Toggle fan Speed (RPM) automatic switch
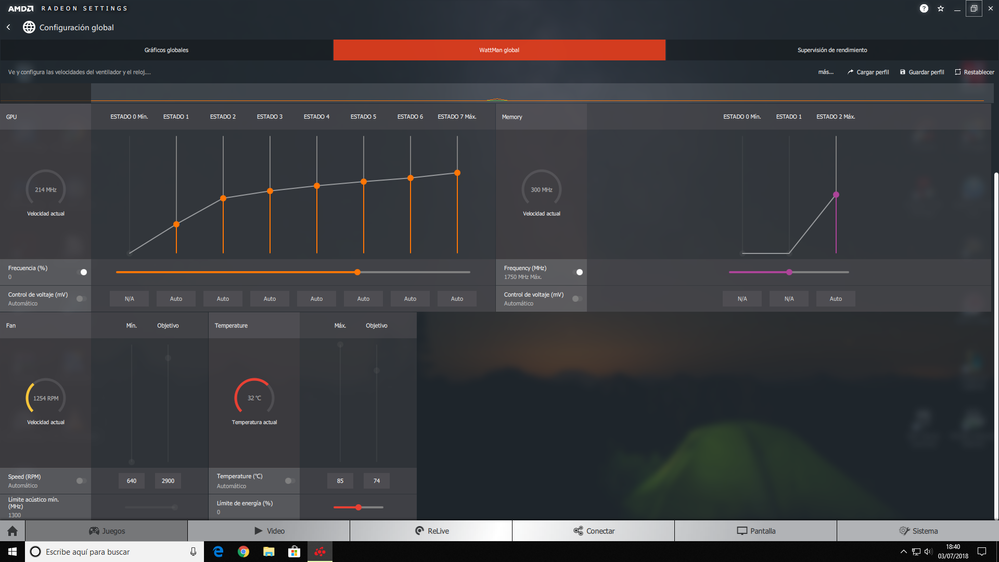The height and width of the screenshot is (562, 999). click(81, 480)
